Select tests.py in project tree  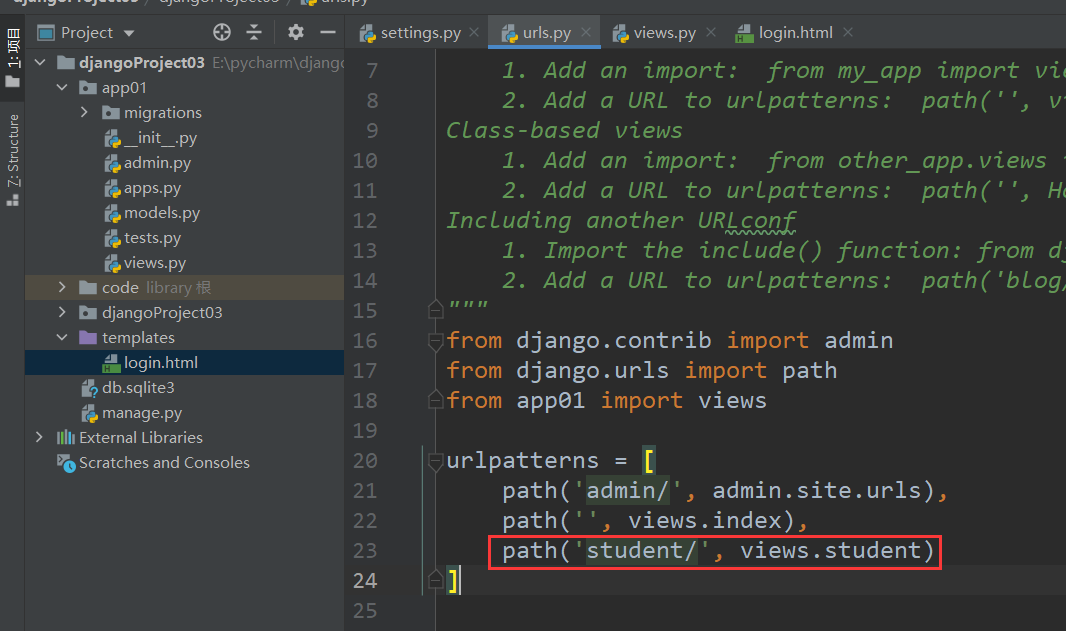152,238
